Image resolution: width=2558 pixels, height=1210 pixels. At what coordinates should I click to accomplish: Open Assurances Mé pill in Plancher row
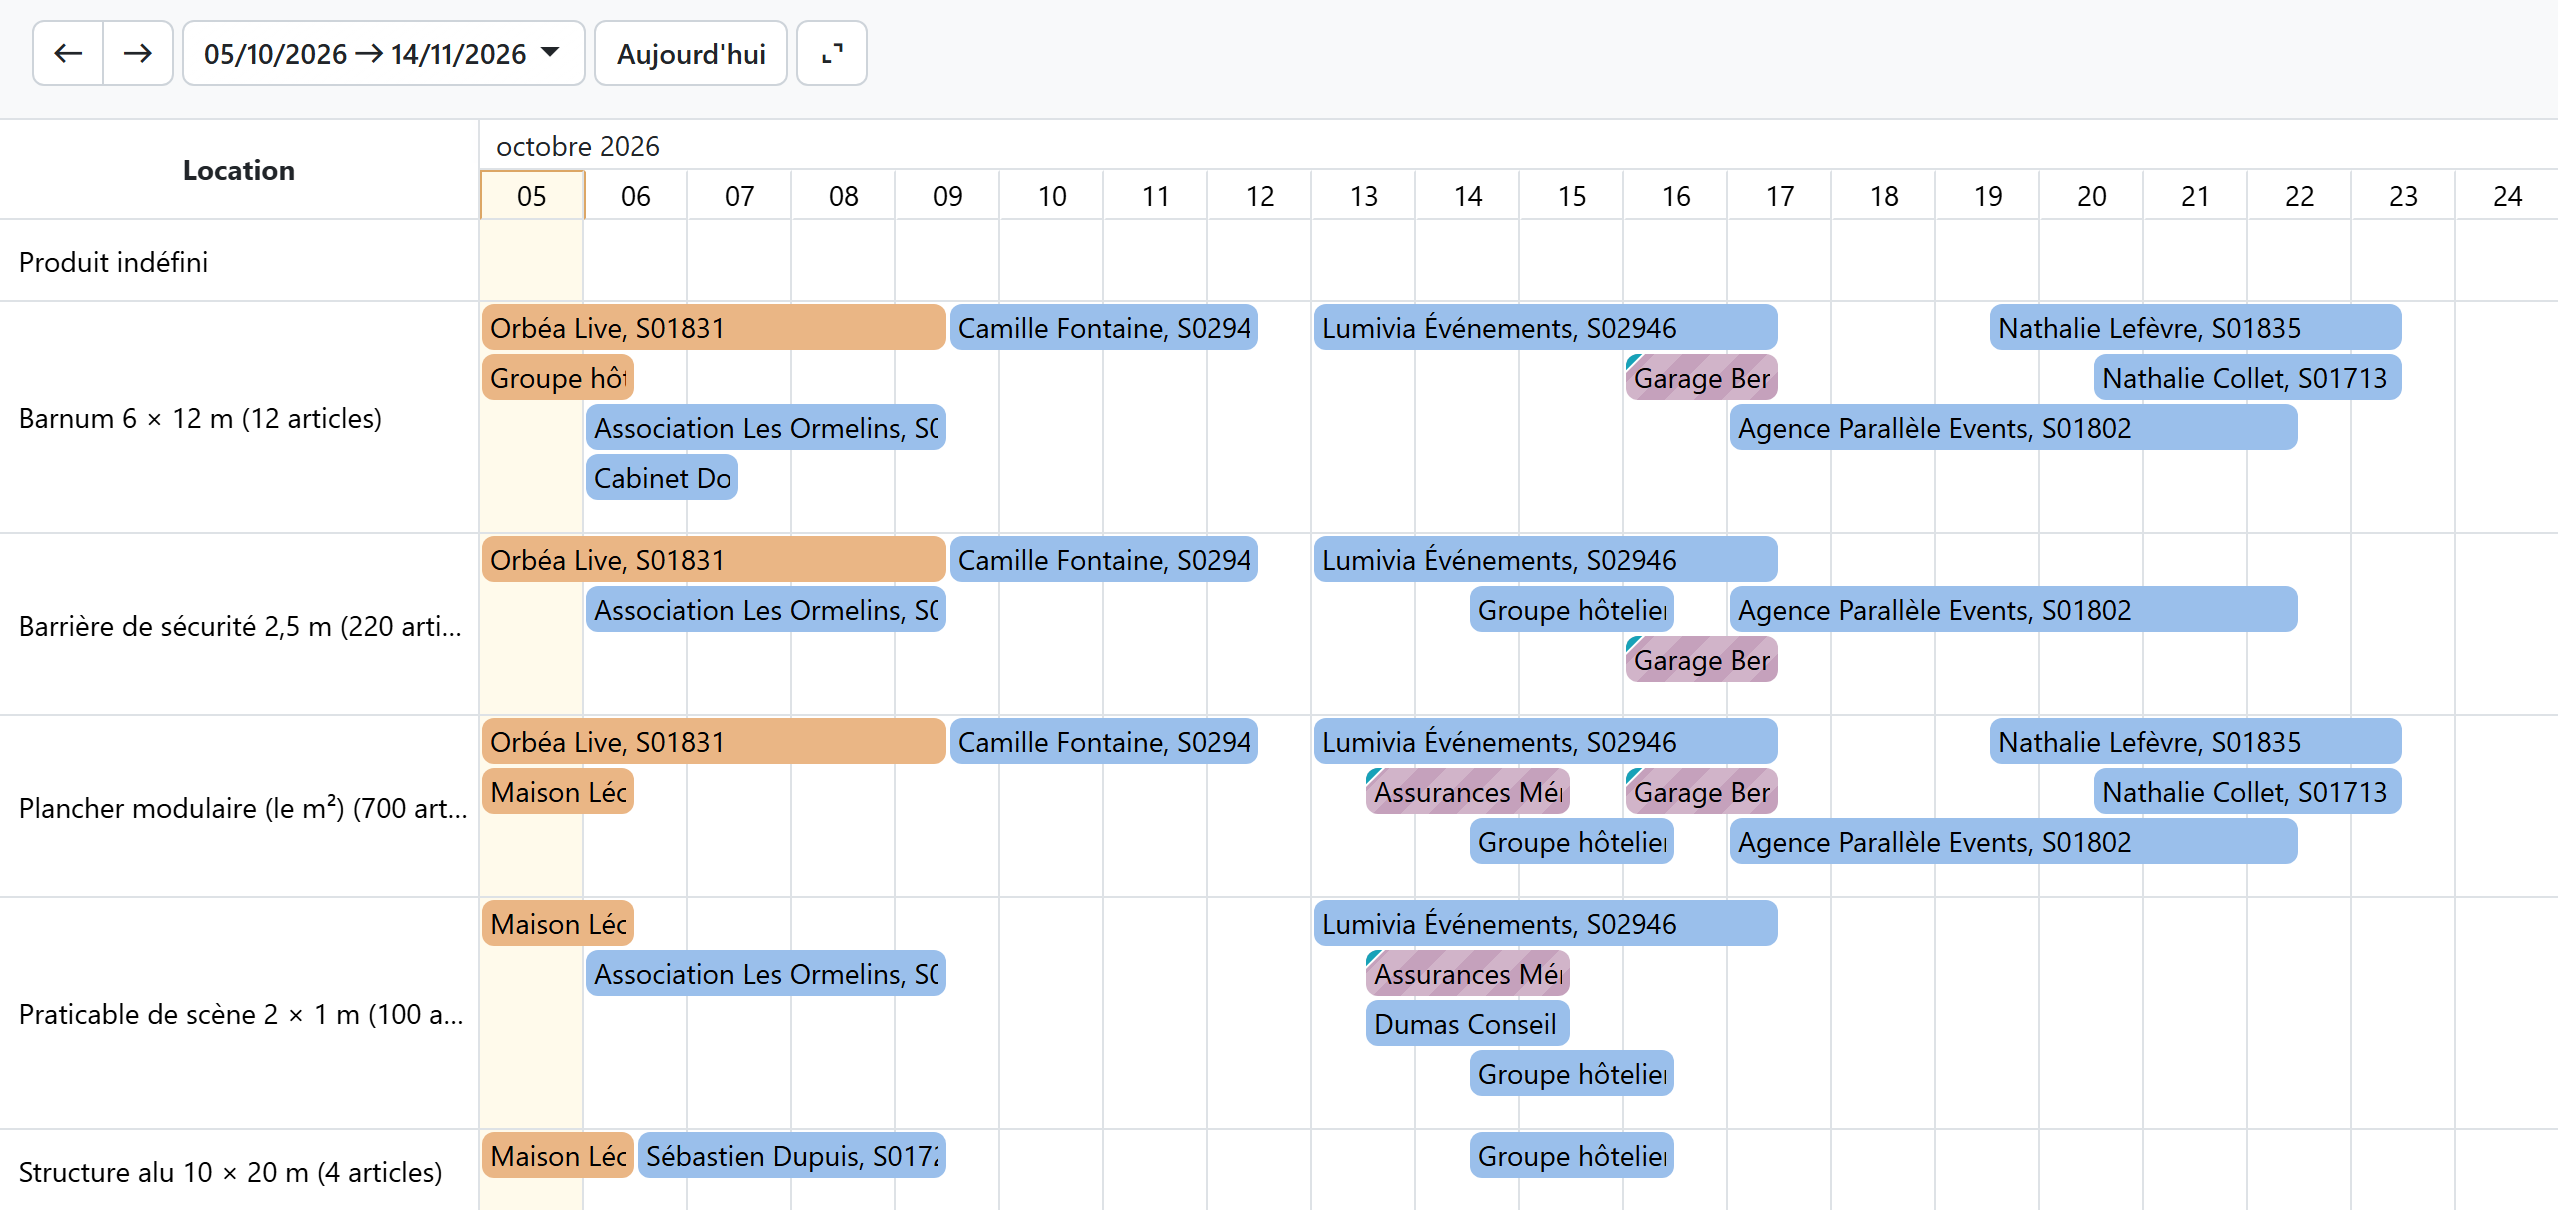[1468, 791]
